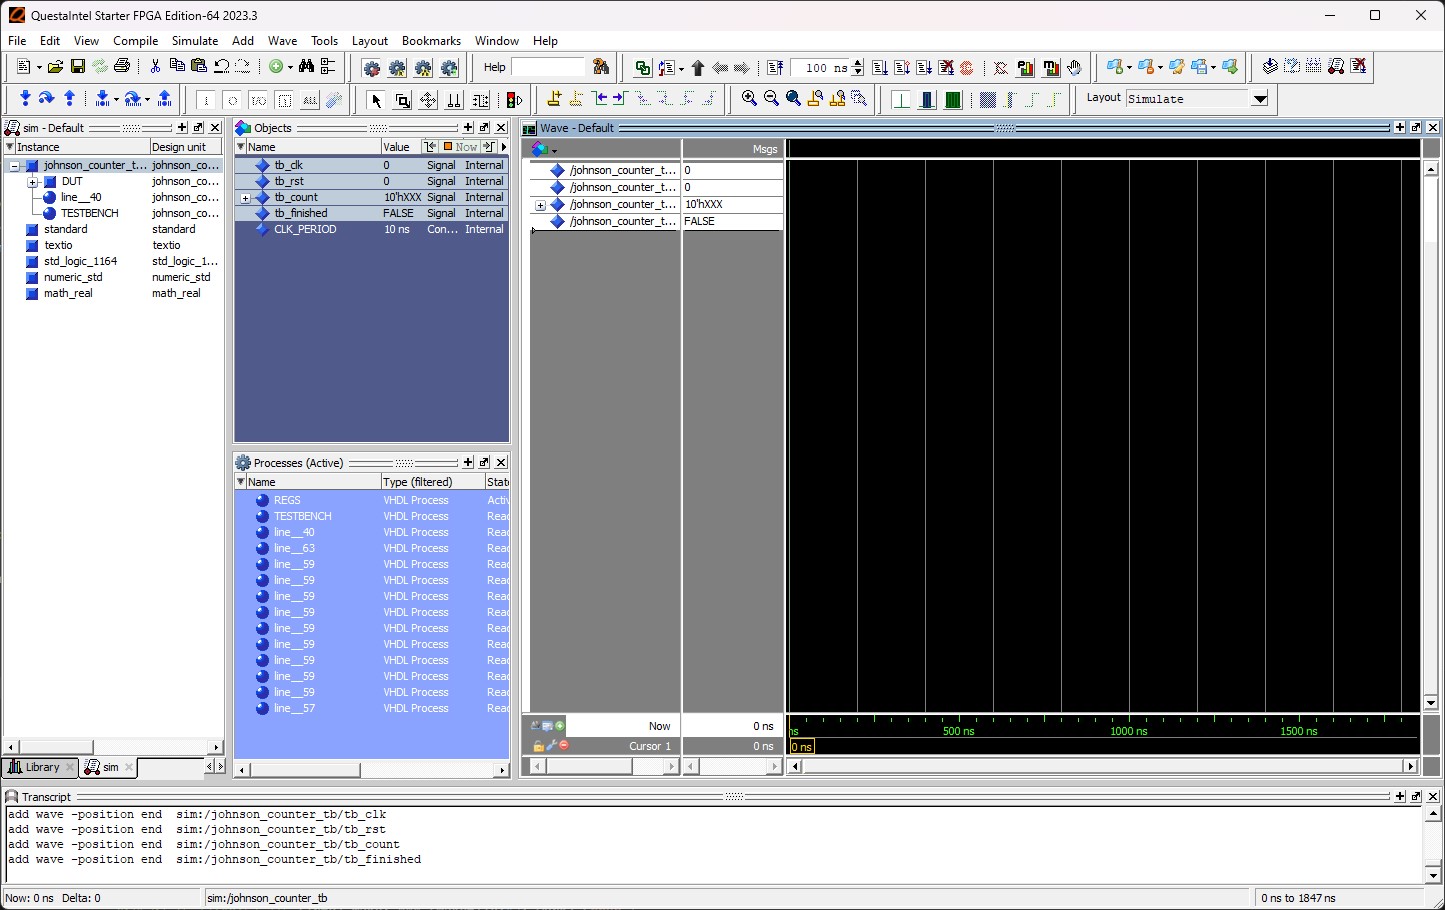Open a file with the folder icon
Viewport: 1445px width, 910px height.
pos(55,67)
